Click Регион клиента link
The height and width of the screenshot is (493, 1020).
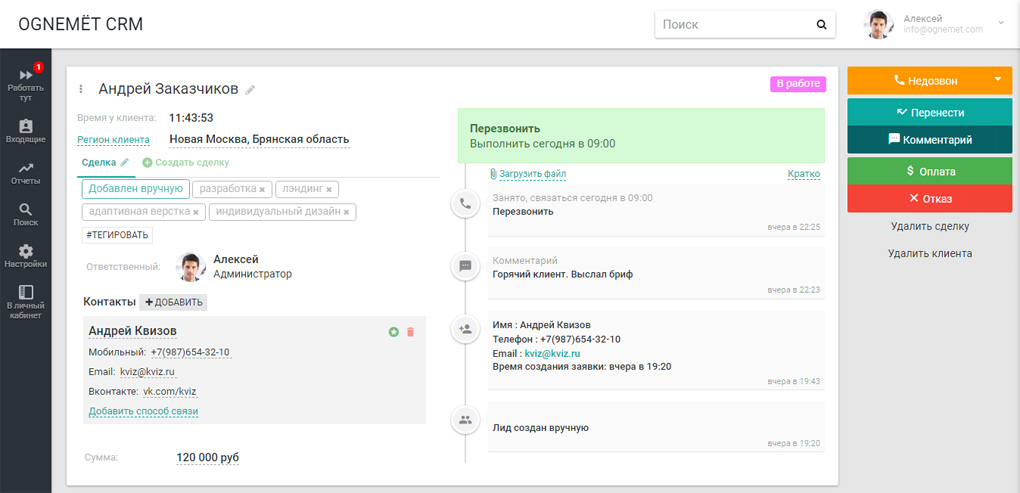[x=113, y=140]
